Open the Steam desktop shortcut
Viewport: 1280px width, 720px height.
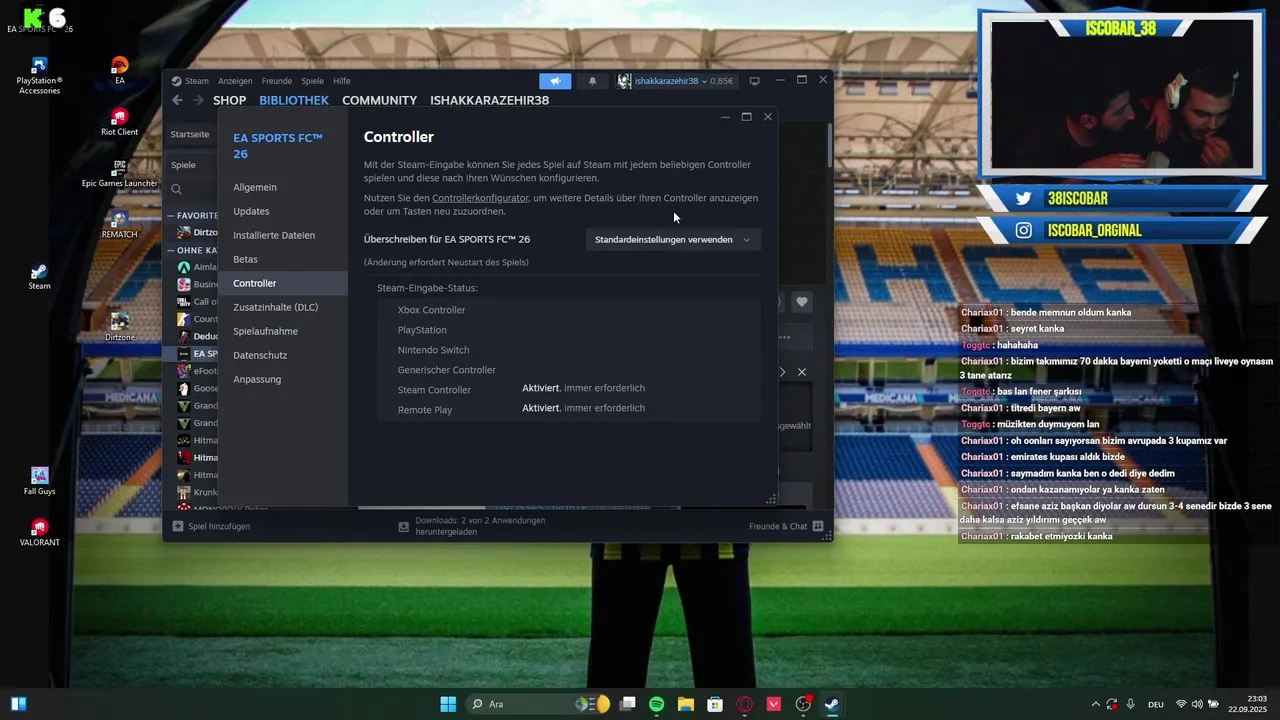tap(39, 277)
